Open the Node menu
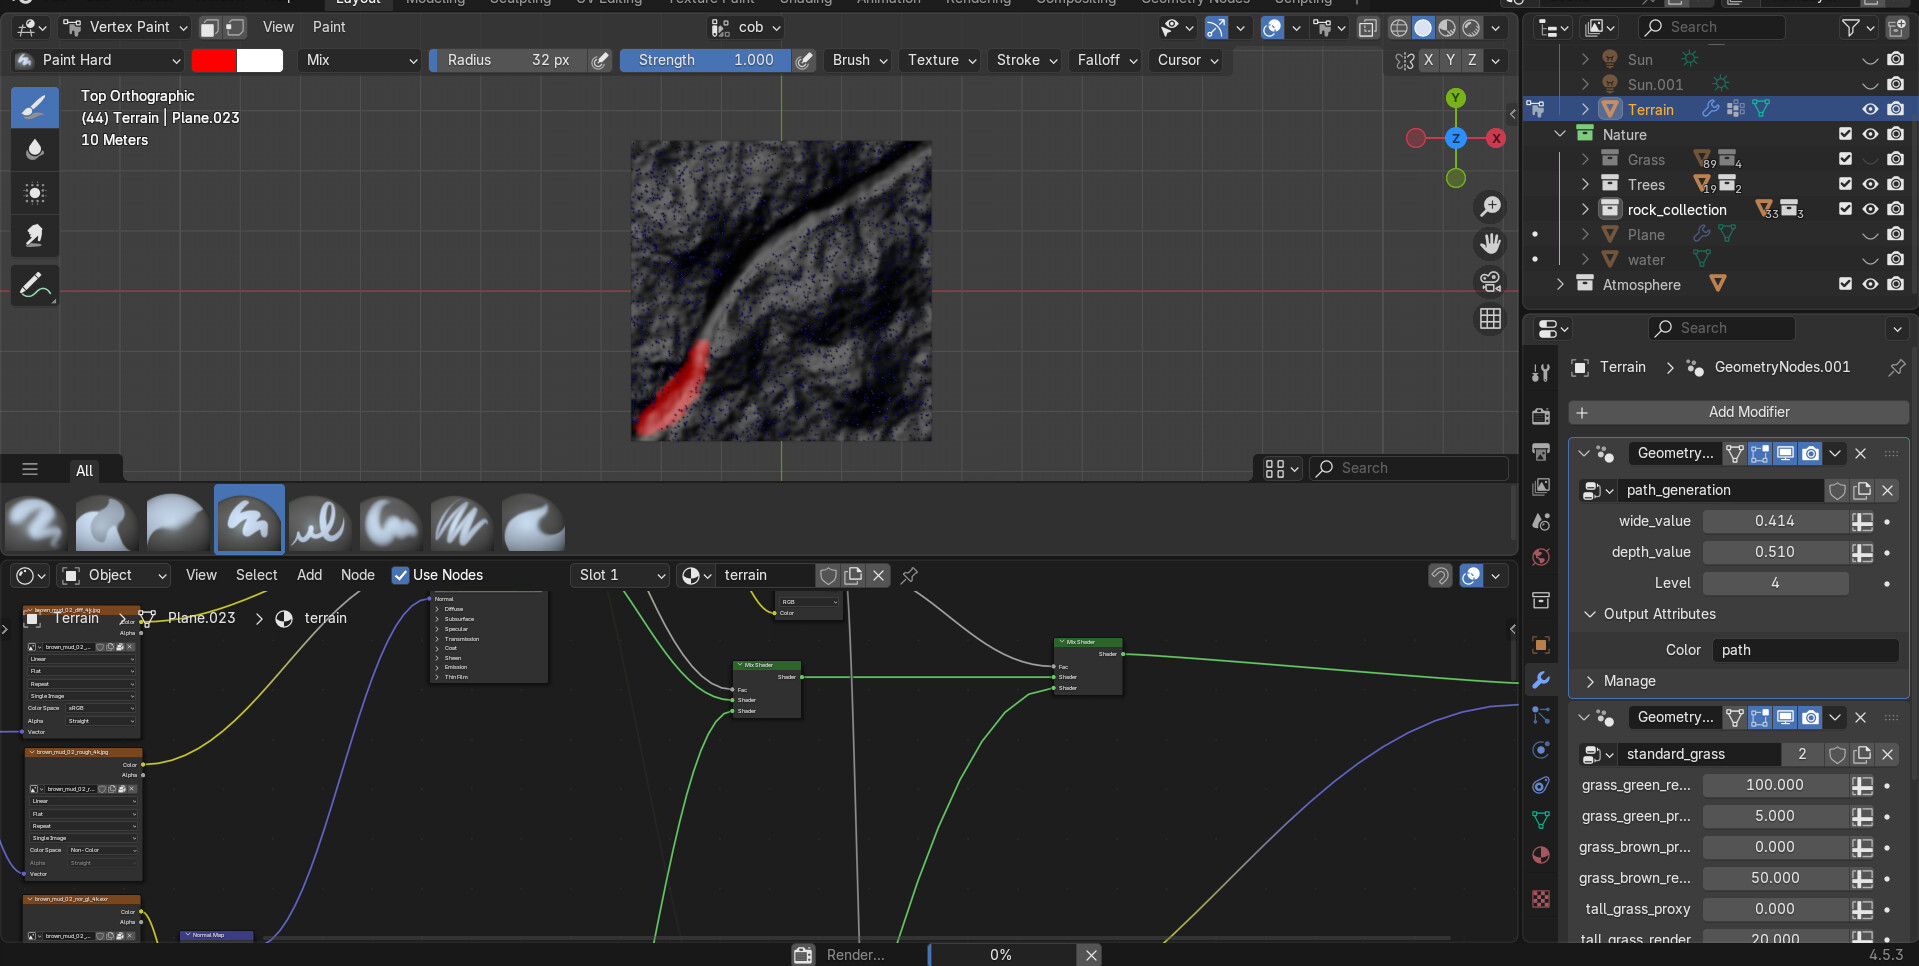 point(358,575)
